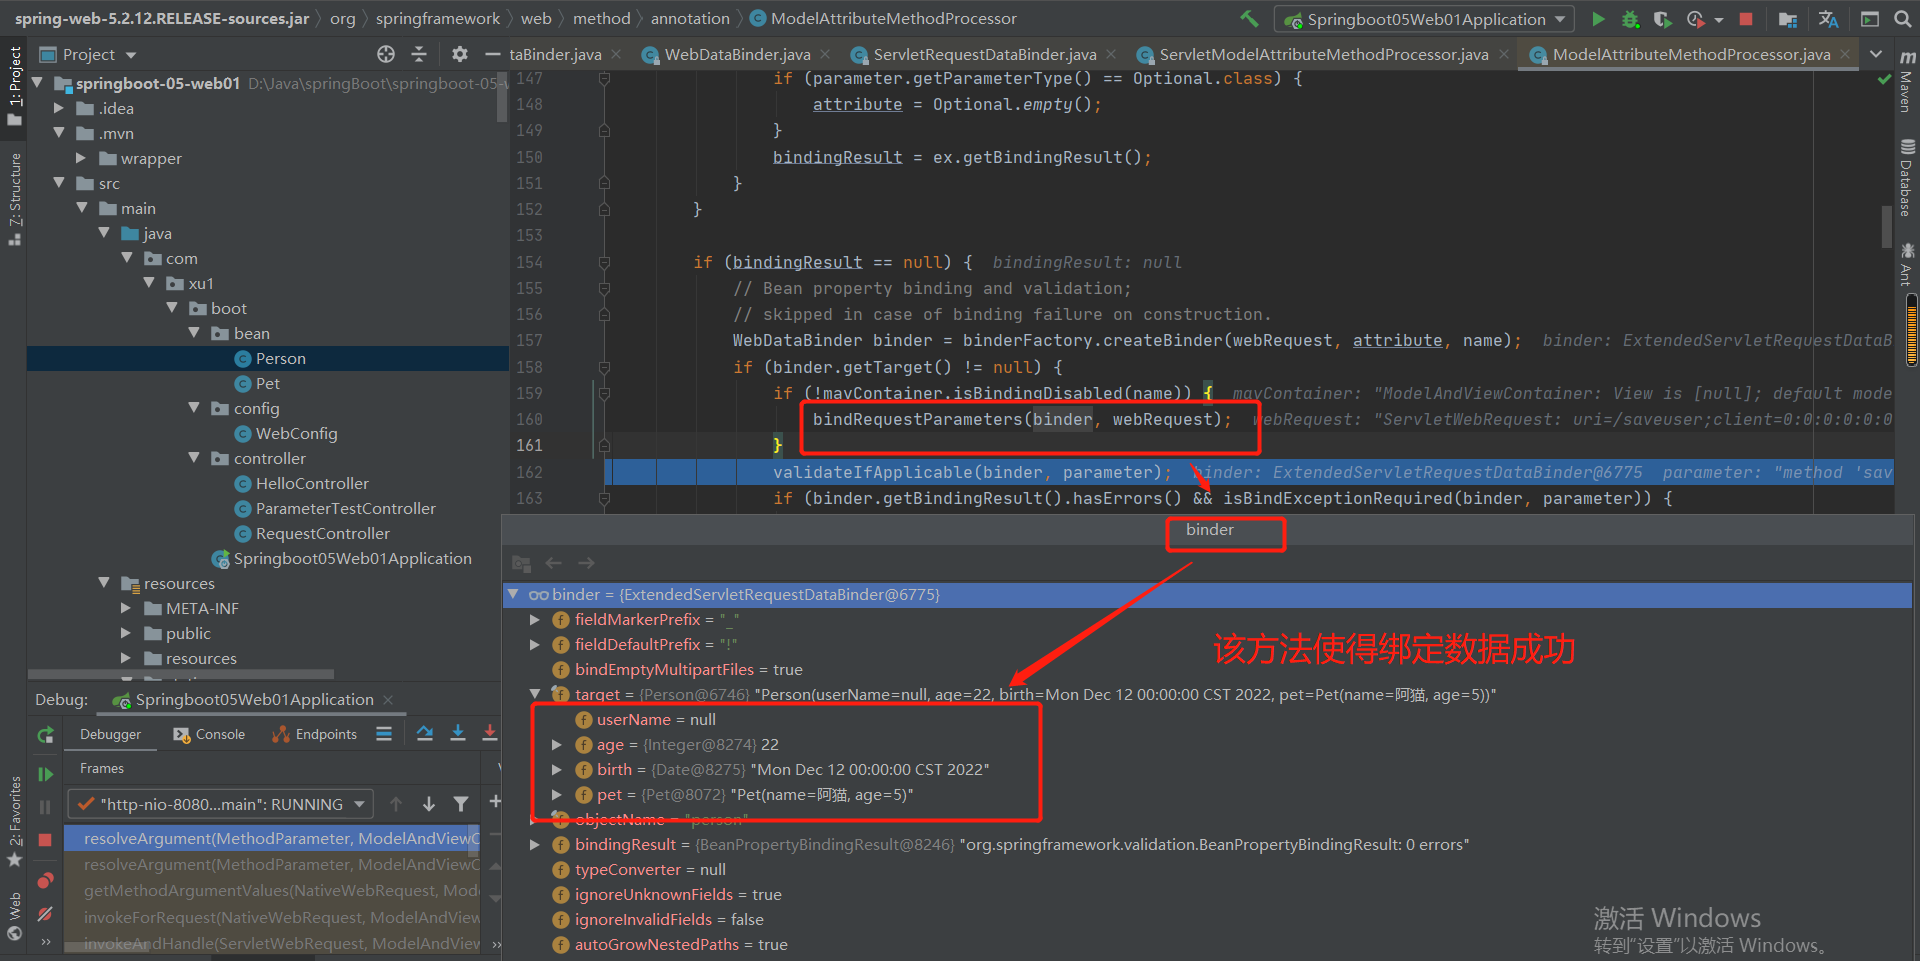Click the translate icon in the top toolbar

tap(1828, 19)
